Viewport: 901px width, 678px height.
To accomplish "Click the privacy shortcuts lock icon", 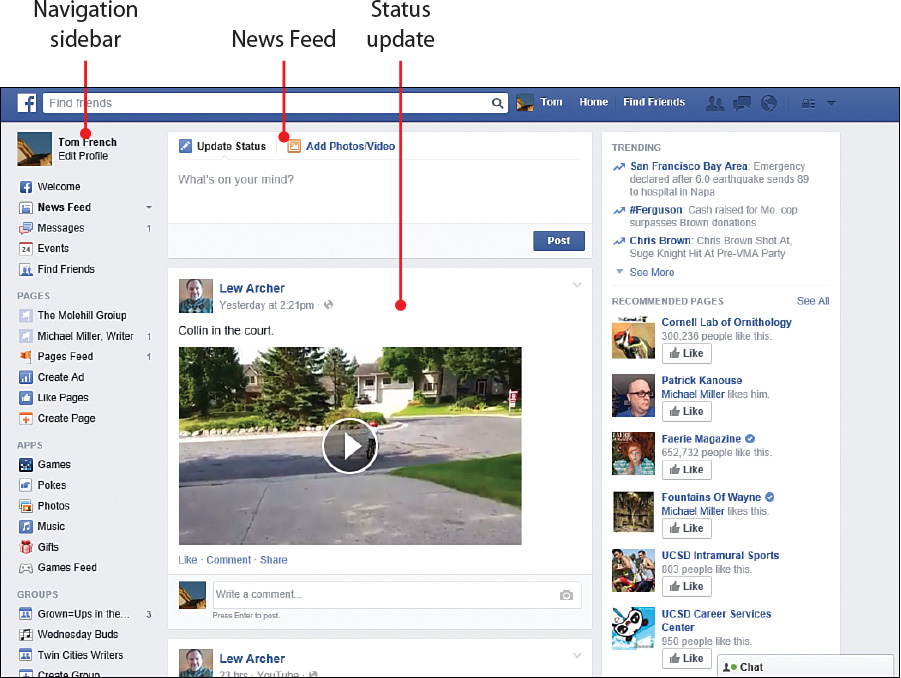I will 808,103.
